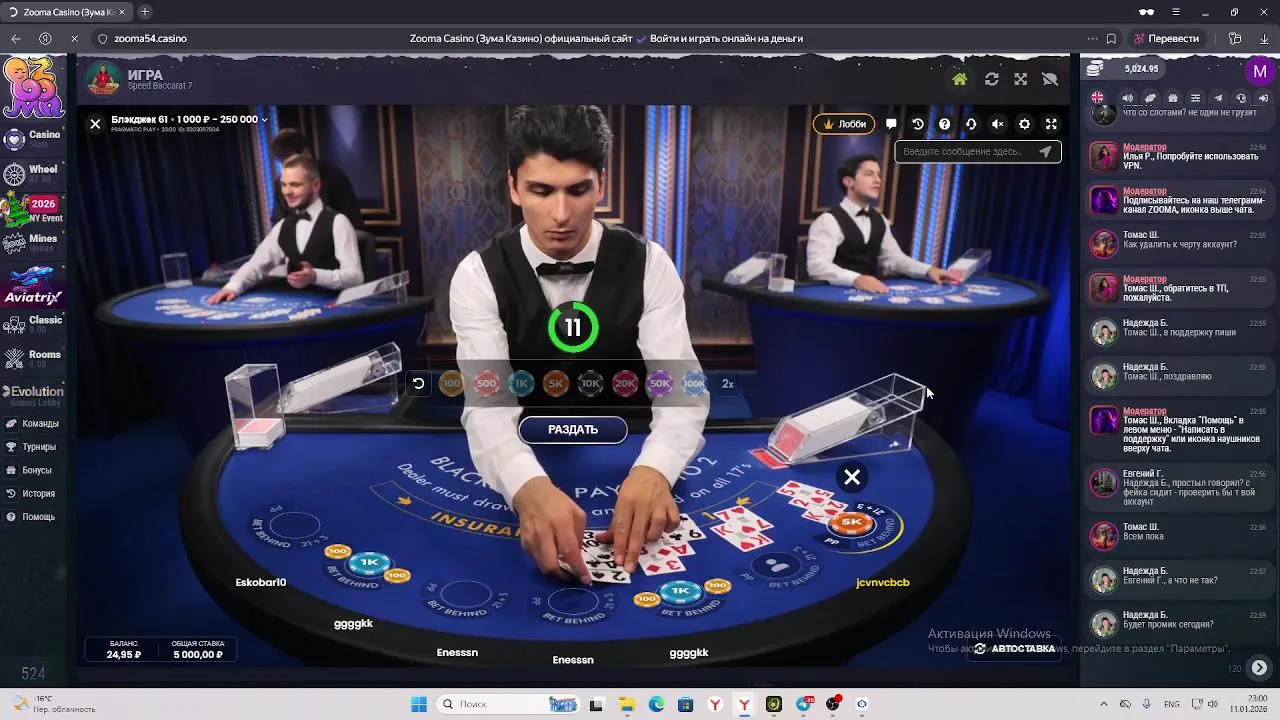Undo last bet arrow icon
The width and height of the screenshot is (1280, 720).
pos(418,383)
